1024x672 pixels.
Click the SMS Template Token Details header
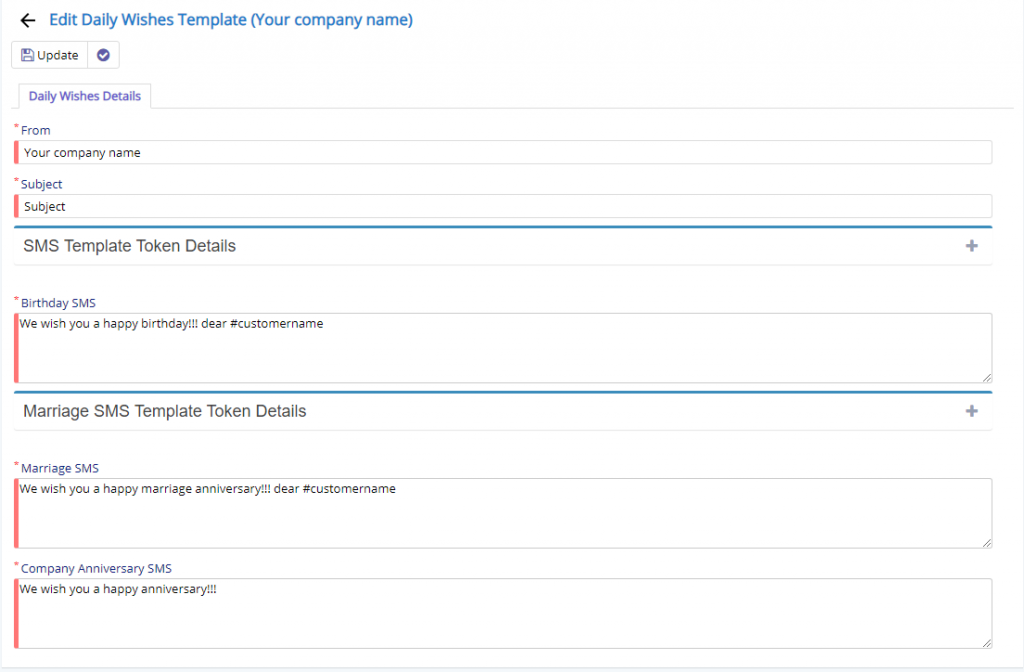click(x=503, y=246)
